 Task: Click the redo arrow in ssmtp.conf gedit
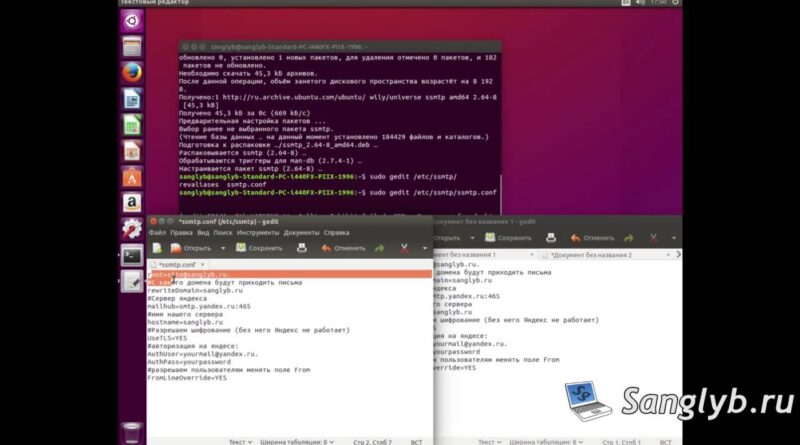point(379,248)
